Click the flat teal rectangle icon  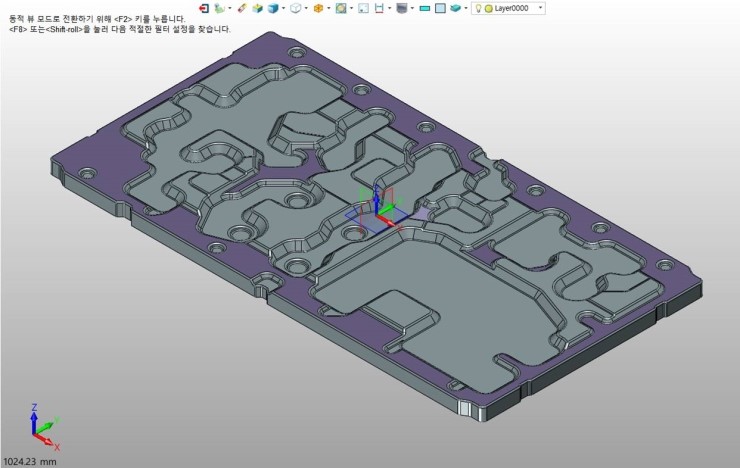coord(425,8)
